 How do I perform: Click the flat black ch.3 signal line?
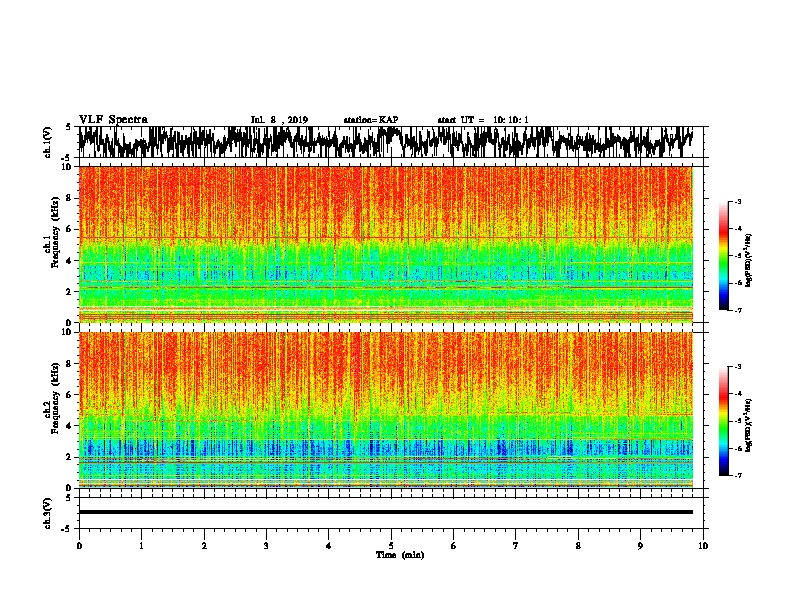pyautogui.click(x=385, y=512)
